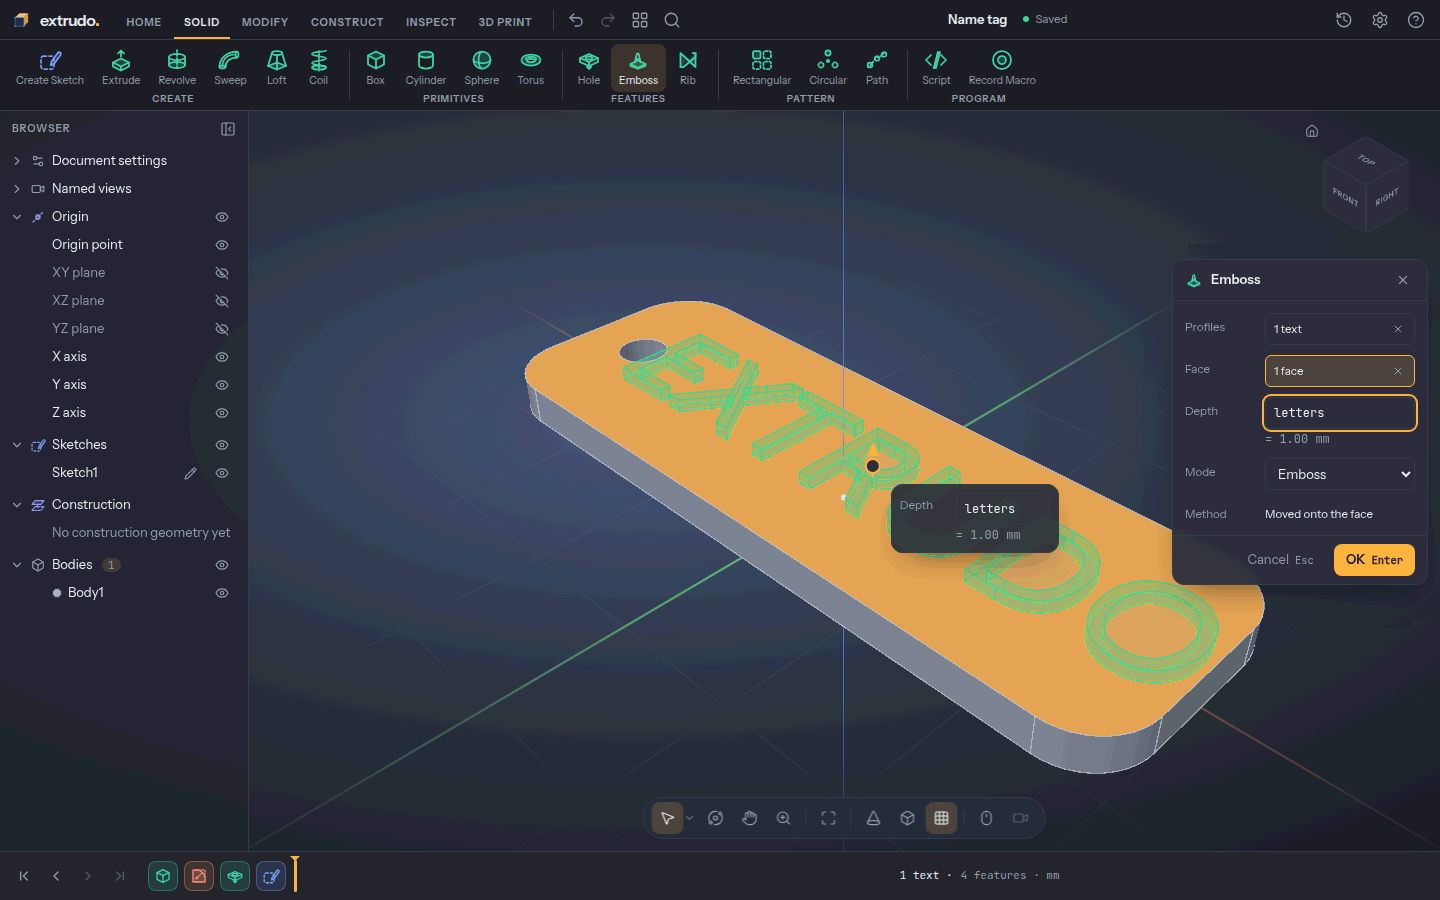Hide Body1 in the browser
Viewport: 1440px width, 900px height.
(x=222, y=593)
